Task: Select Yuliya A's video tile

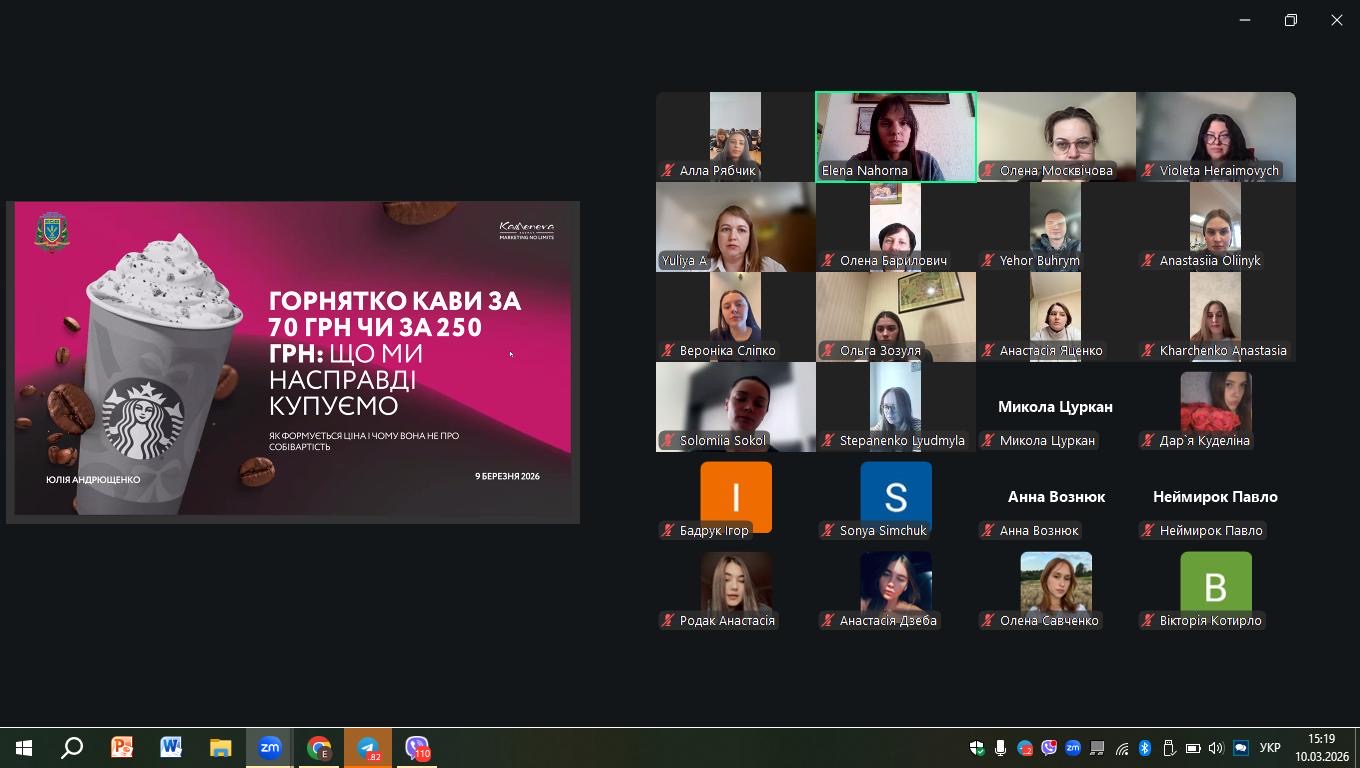Action: point(736,227)
